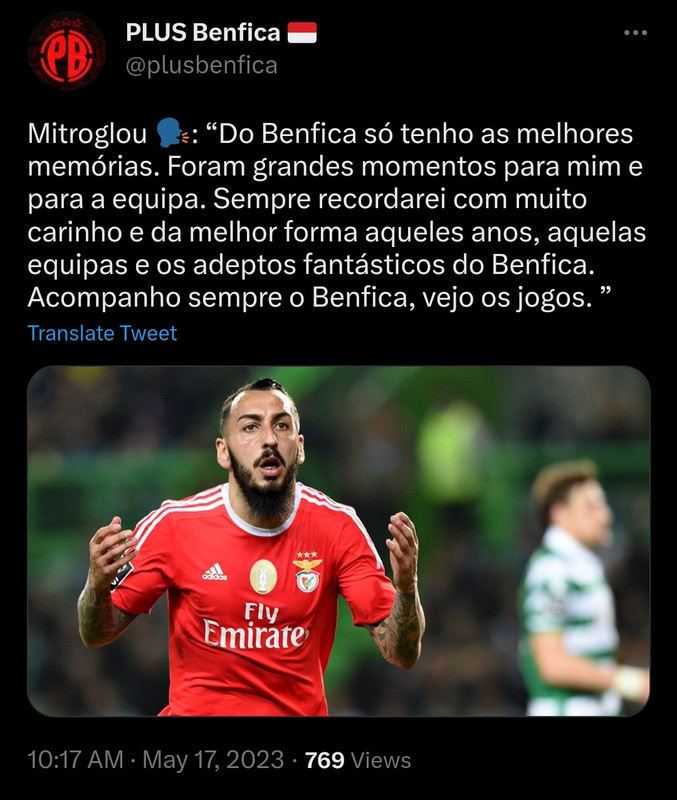Click the Views label text

click(x=381, y=760)
